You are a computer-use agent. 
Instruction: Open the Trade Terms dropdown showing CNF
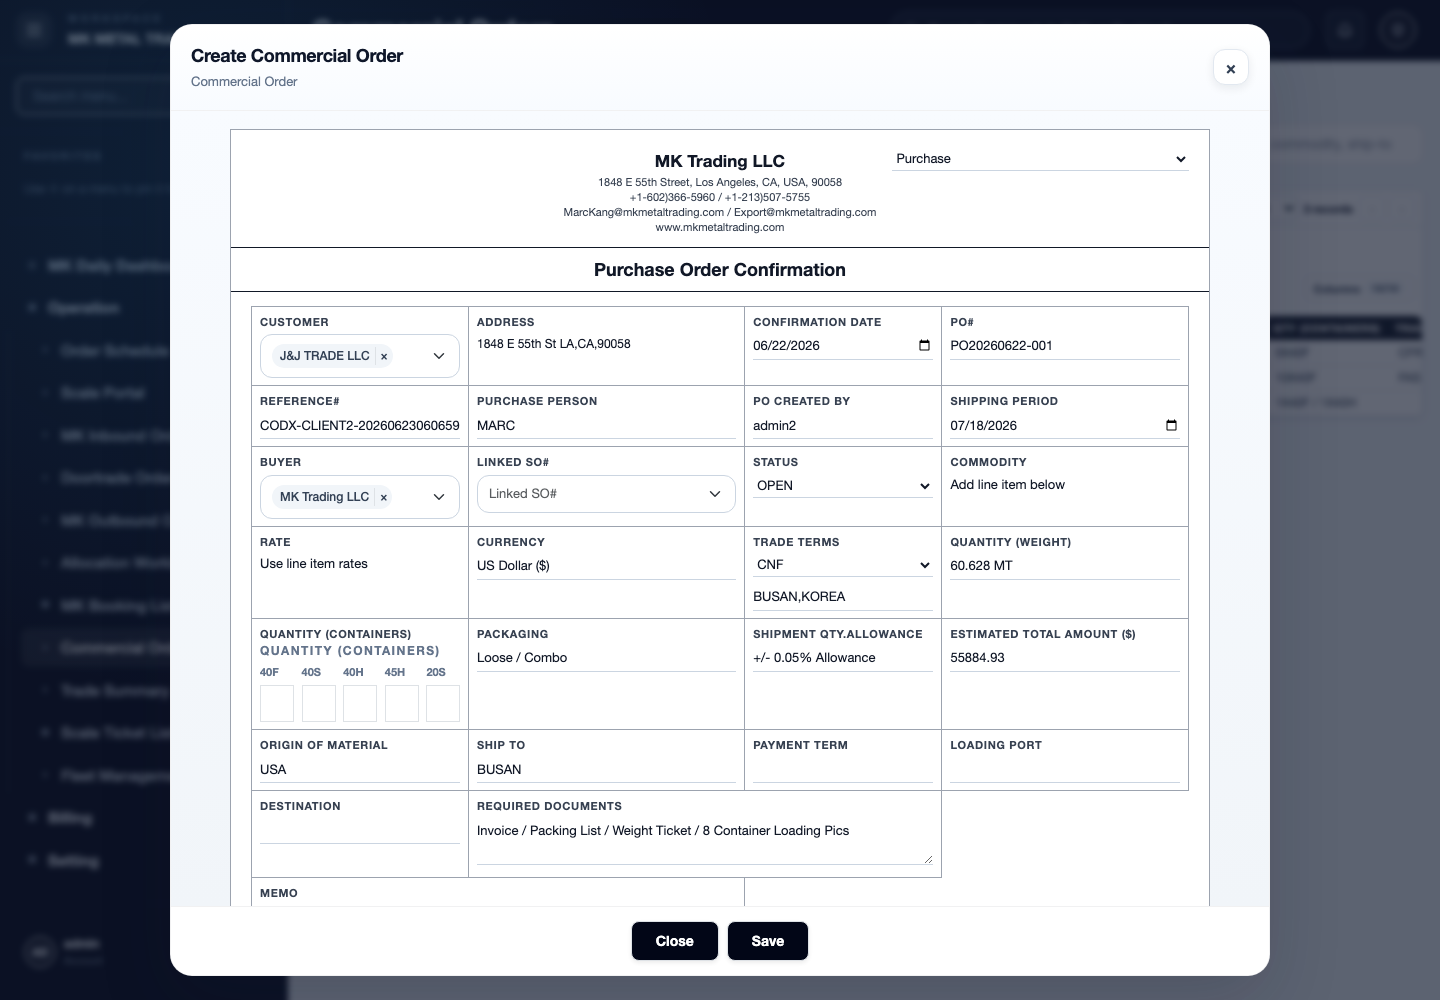tap(842, 565)
